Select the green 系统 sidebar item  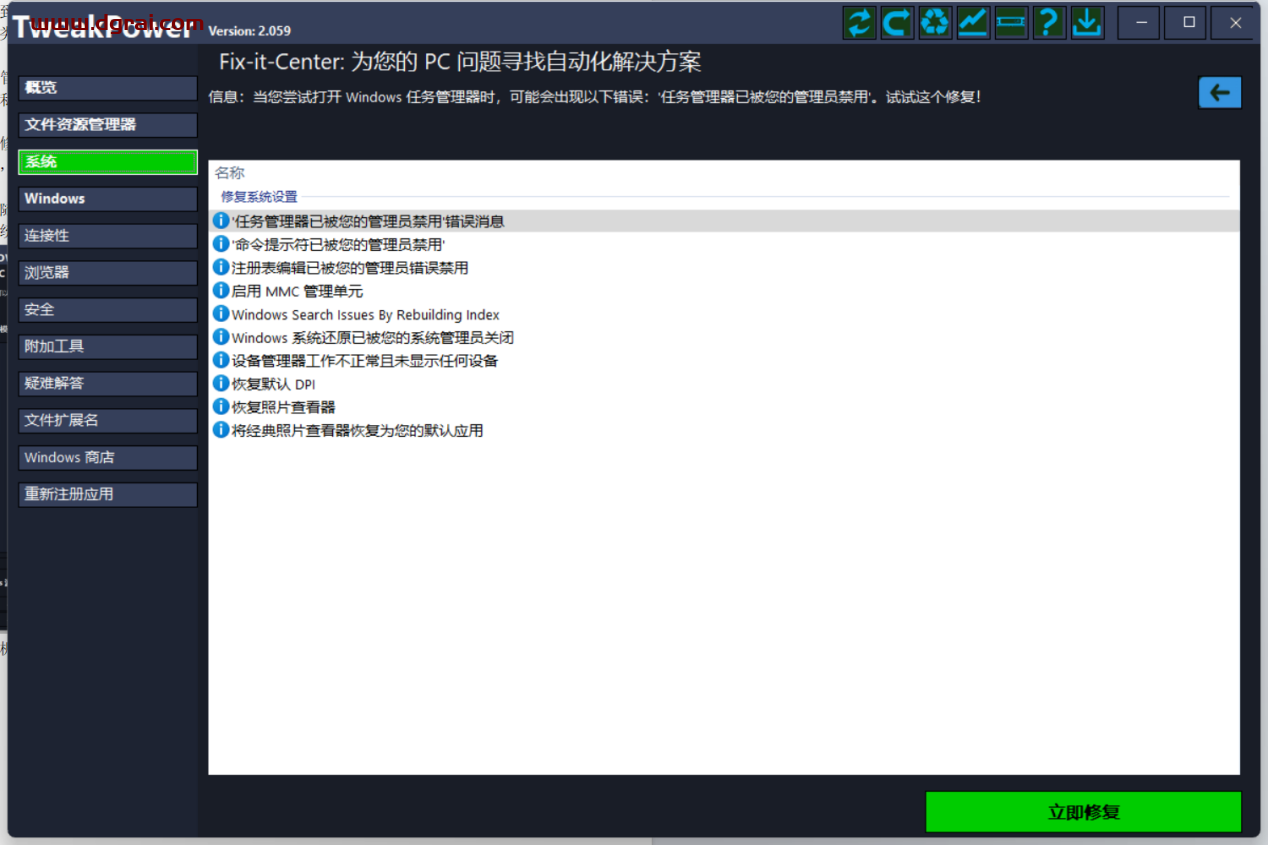pos(108,162)
